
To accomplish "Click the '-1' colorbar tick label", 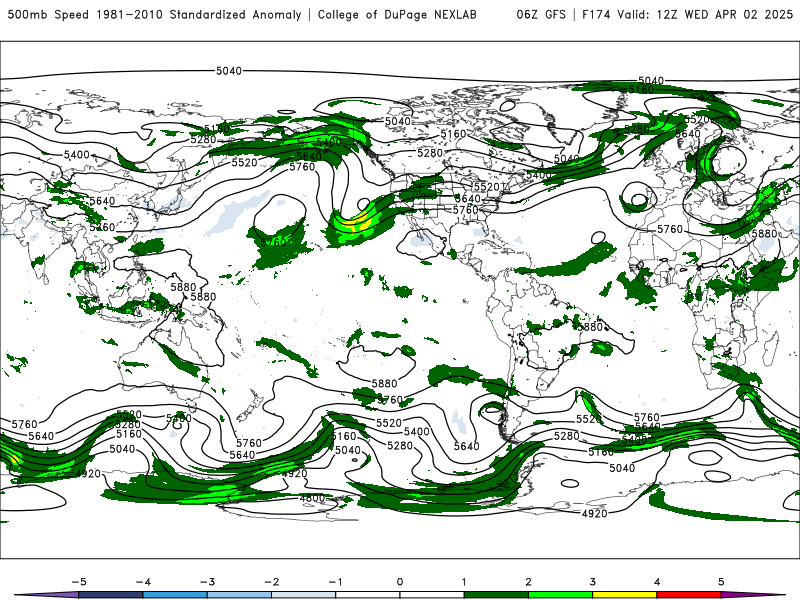I will 335,582.
